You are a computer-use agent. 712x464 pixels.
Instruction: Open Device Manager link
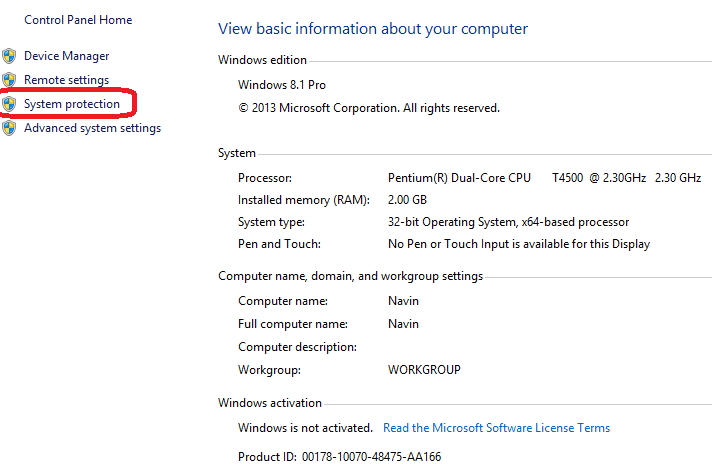tap(66, 56)
